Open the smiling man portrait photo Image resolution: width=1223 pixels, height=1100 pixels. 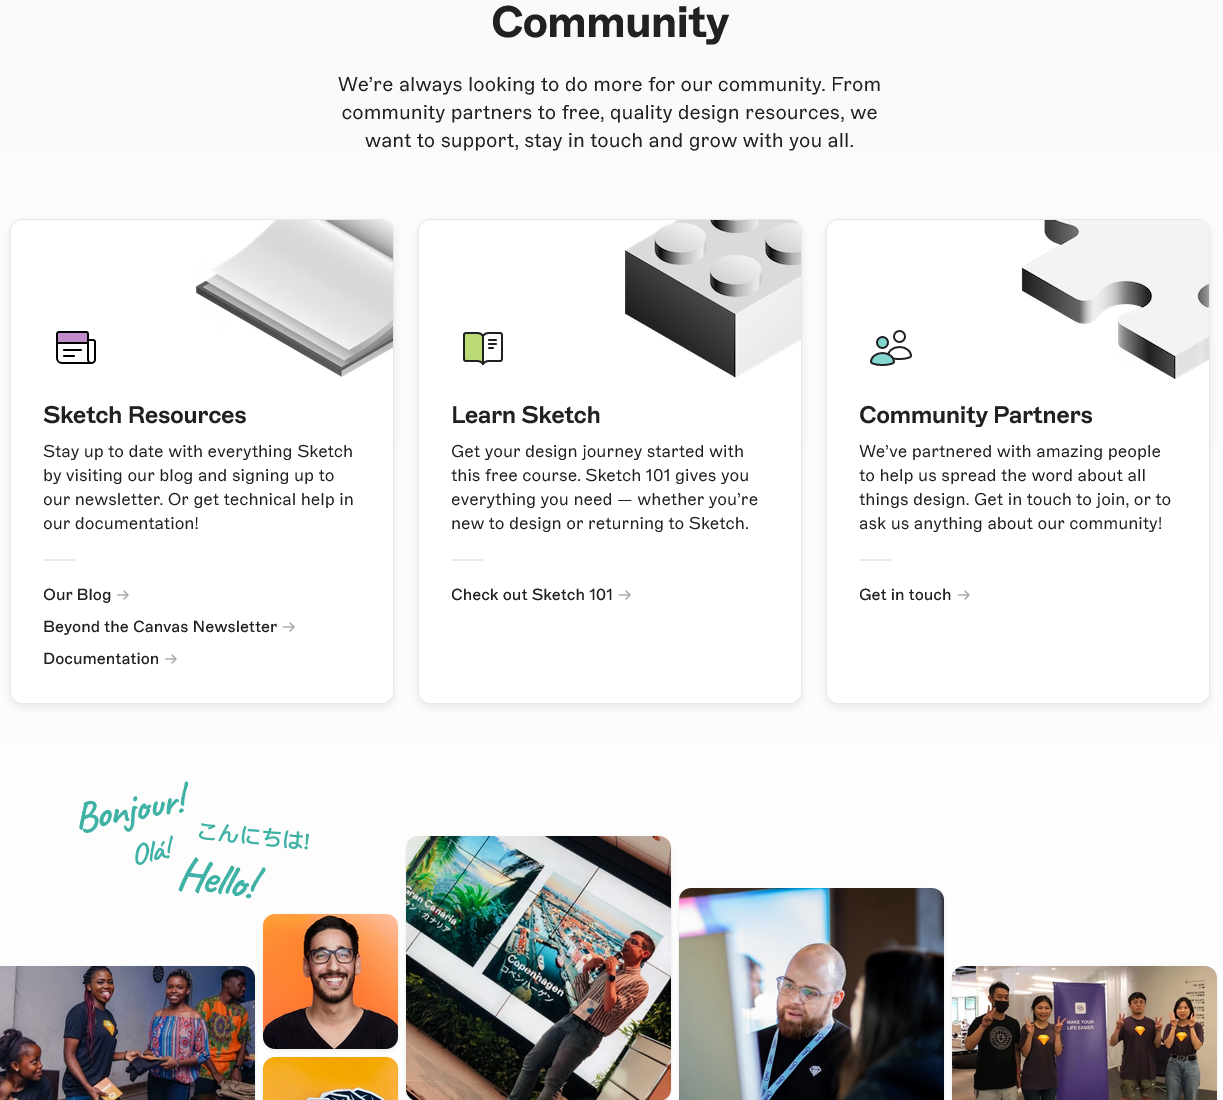click(330, 981)
